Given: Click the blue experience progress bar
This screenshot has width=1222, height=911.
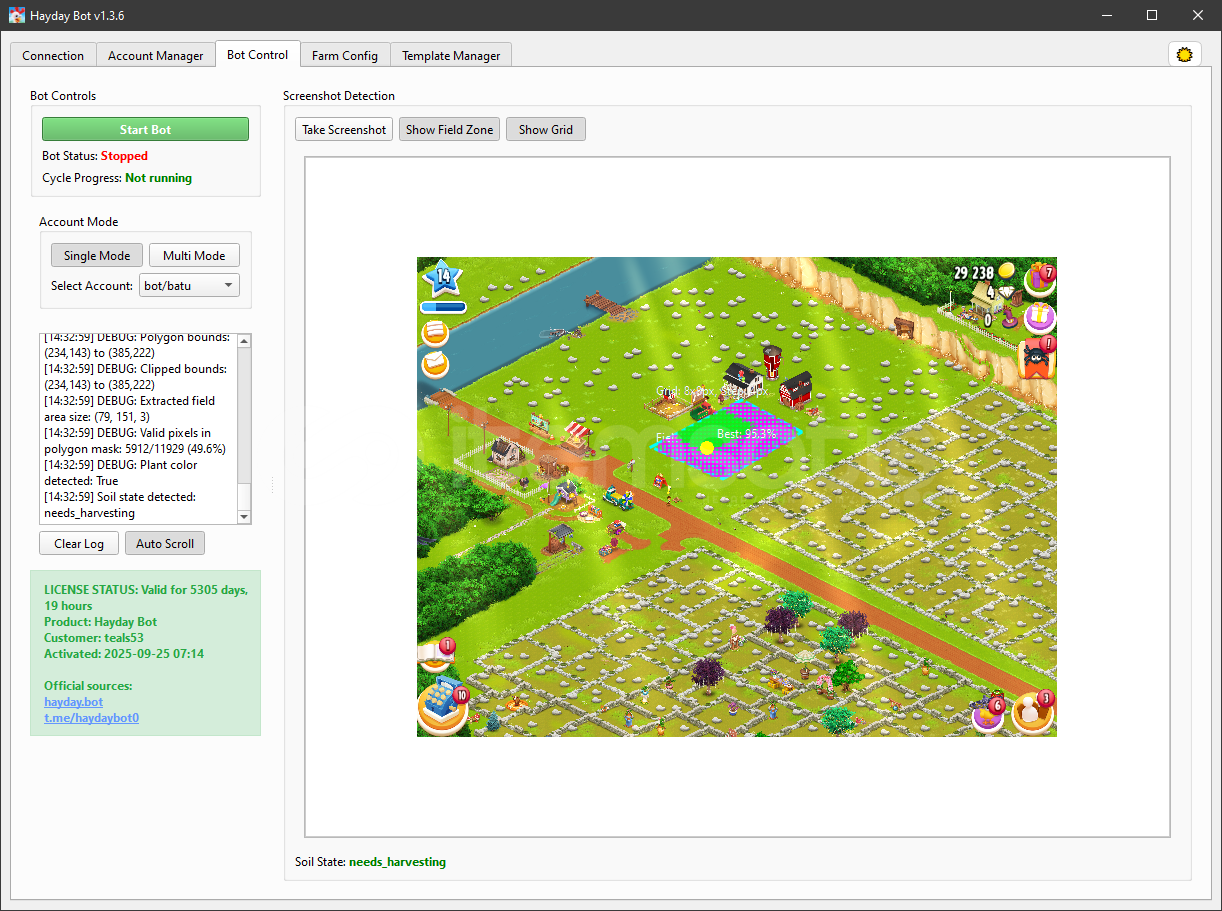Looking at the screenshot, I should click(443, 307).
